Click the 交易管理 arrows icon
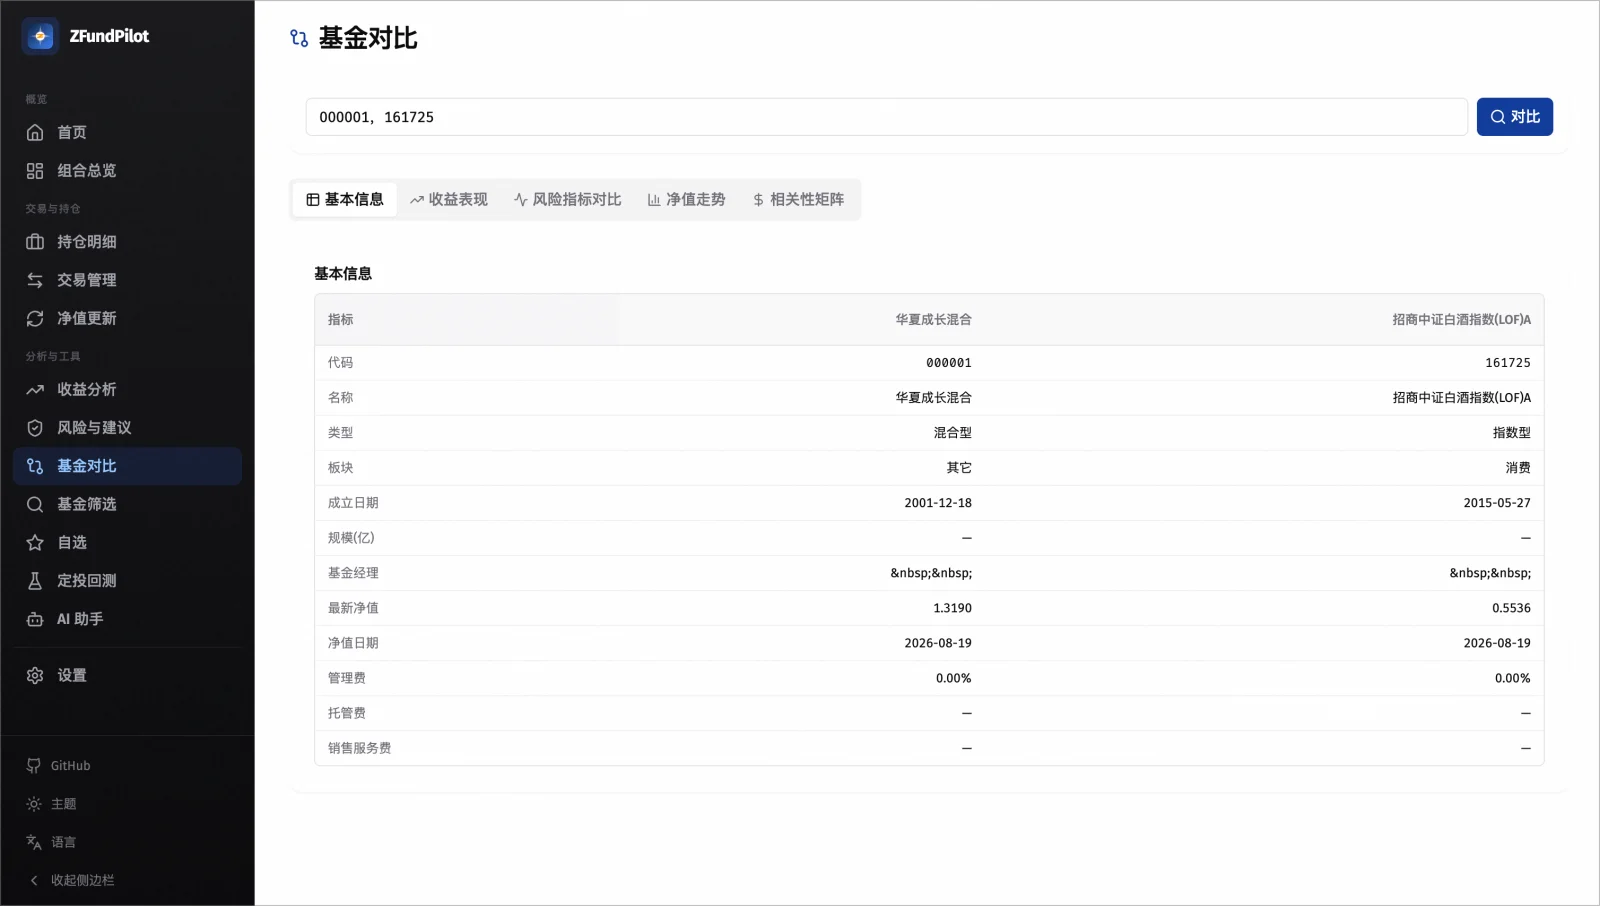 pyautogui.click(x=35, y=280)
